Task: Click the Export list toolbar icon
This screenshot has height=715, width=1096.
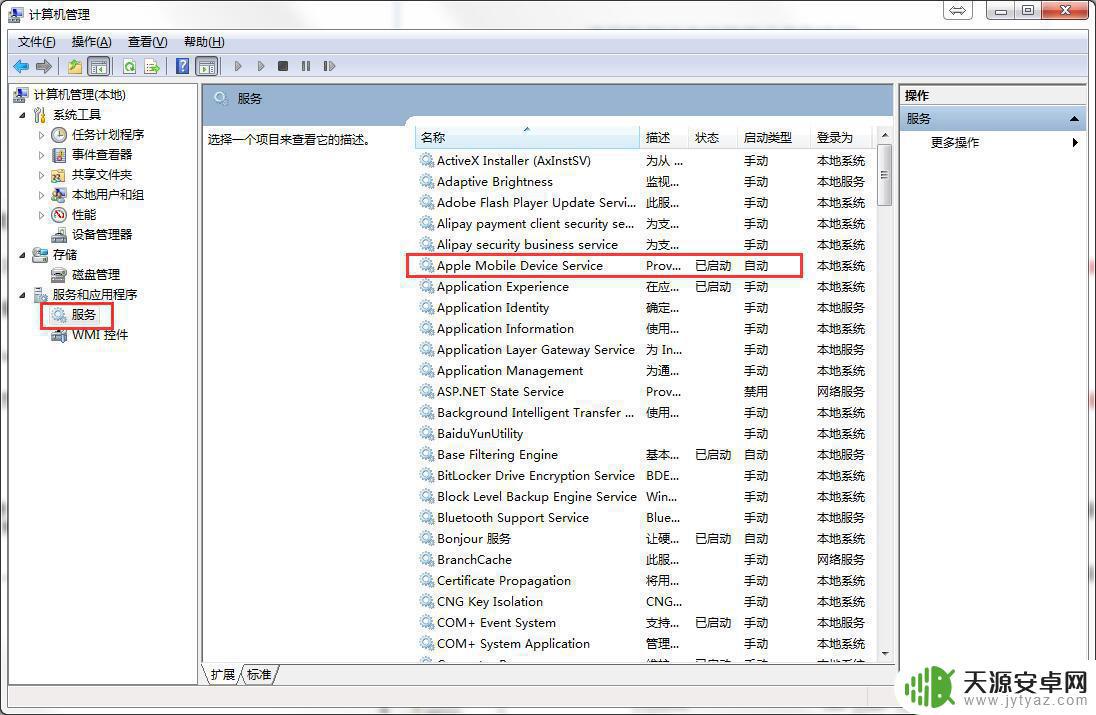Action: pyautogui.click(x=152, y=66)
